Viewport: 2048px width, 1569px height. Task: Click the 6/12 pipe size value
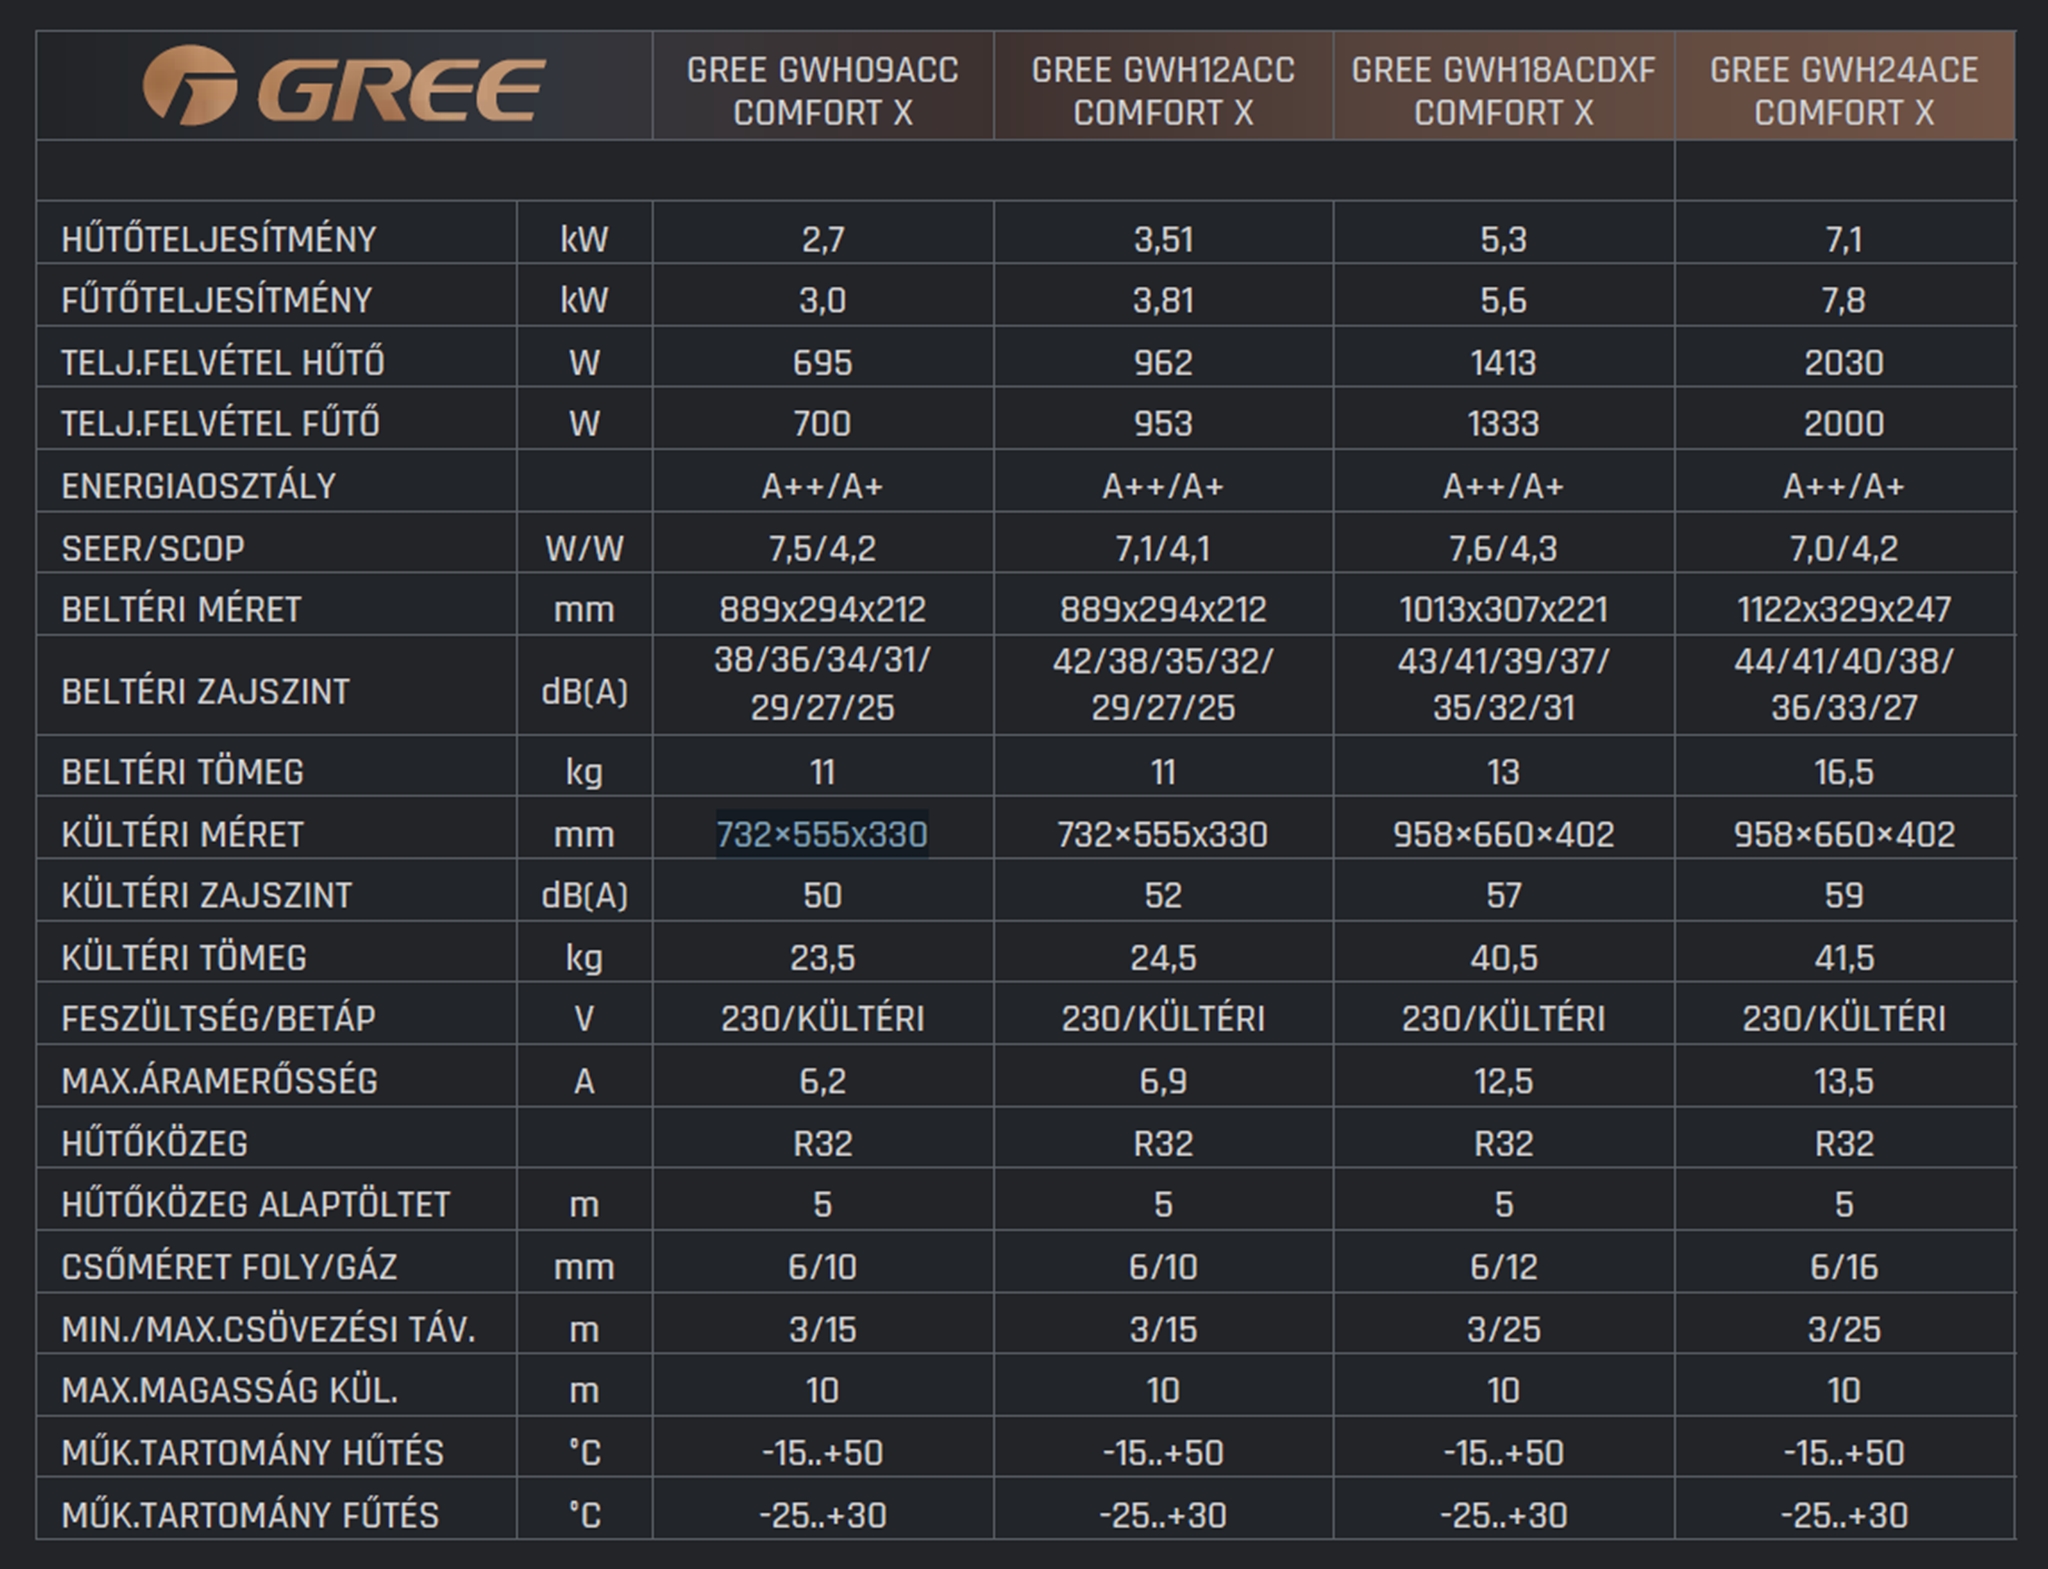click(x=1504, y=1267)
